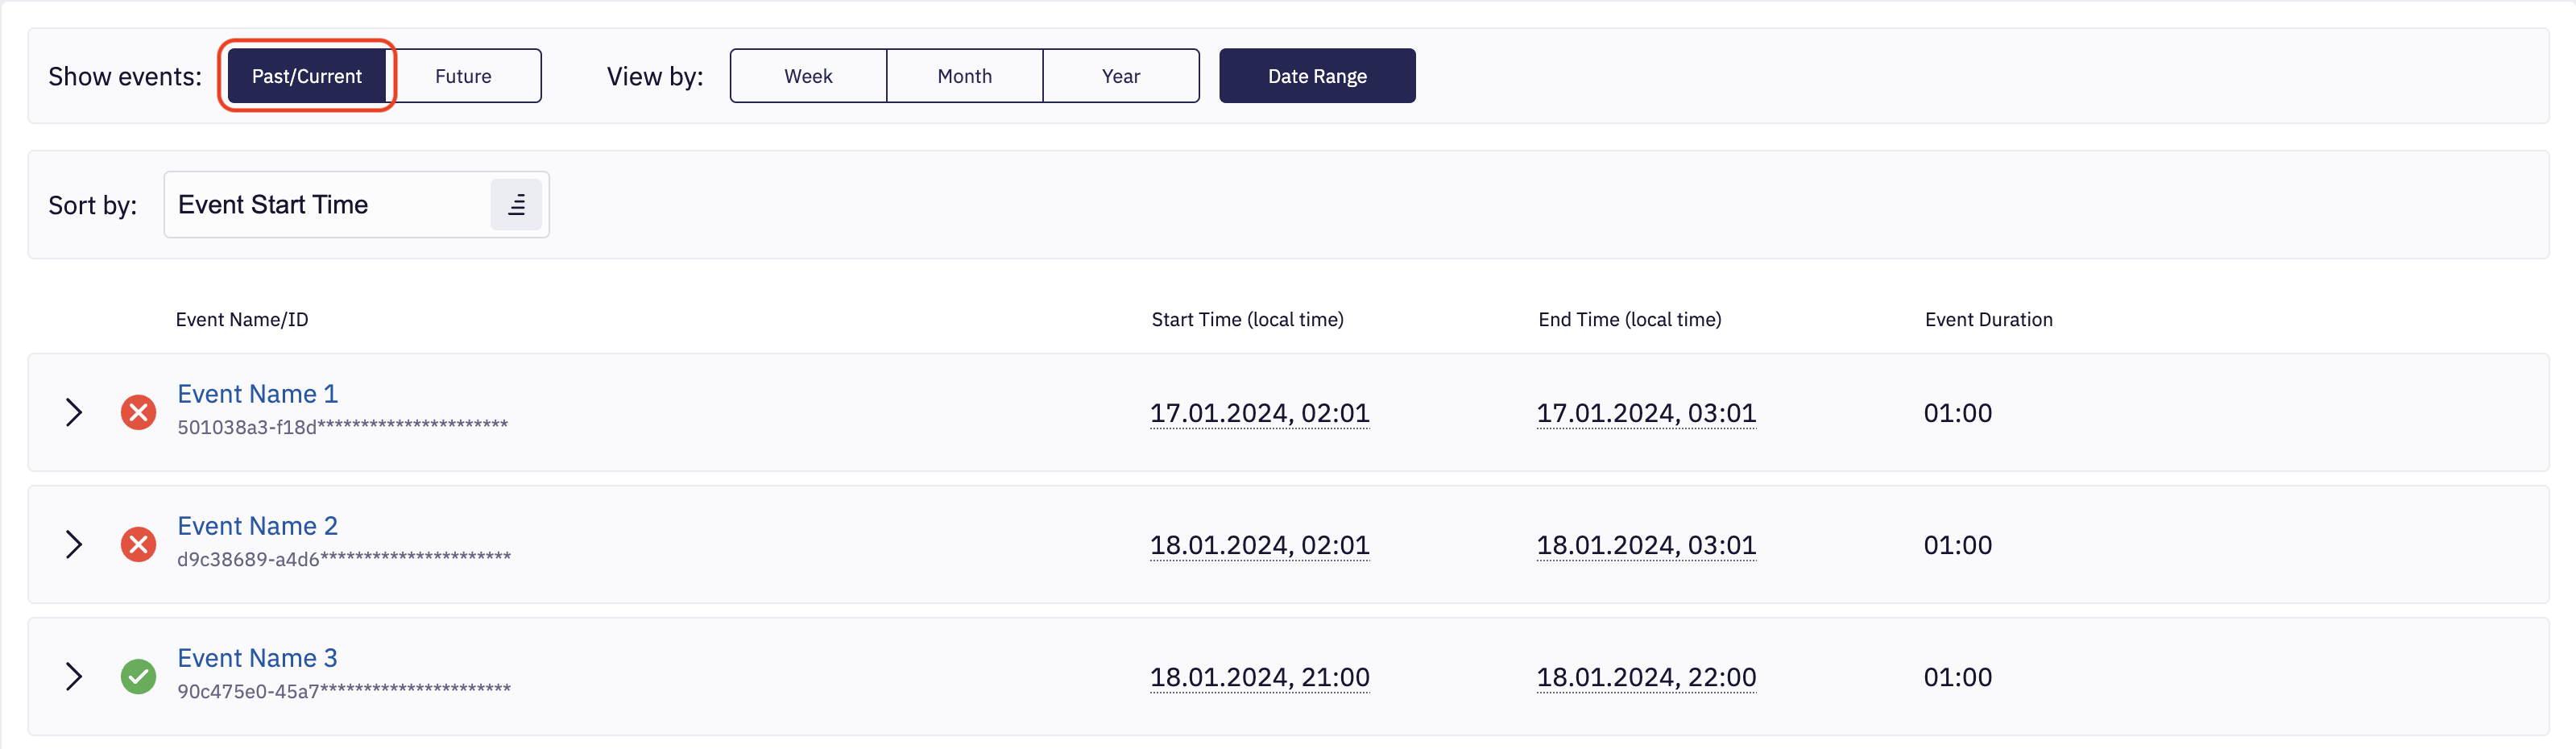Toggle sort order icon beside Event Start Time

[516, 205]
